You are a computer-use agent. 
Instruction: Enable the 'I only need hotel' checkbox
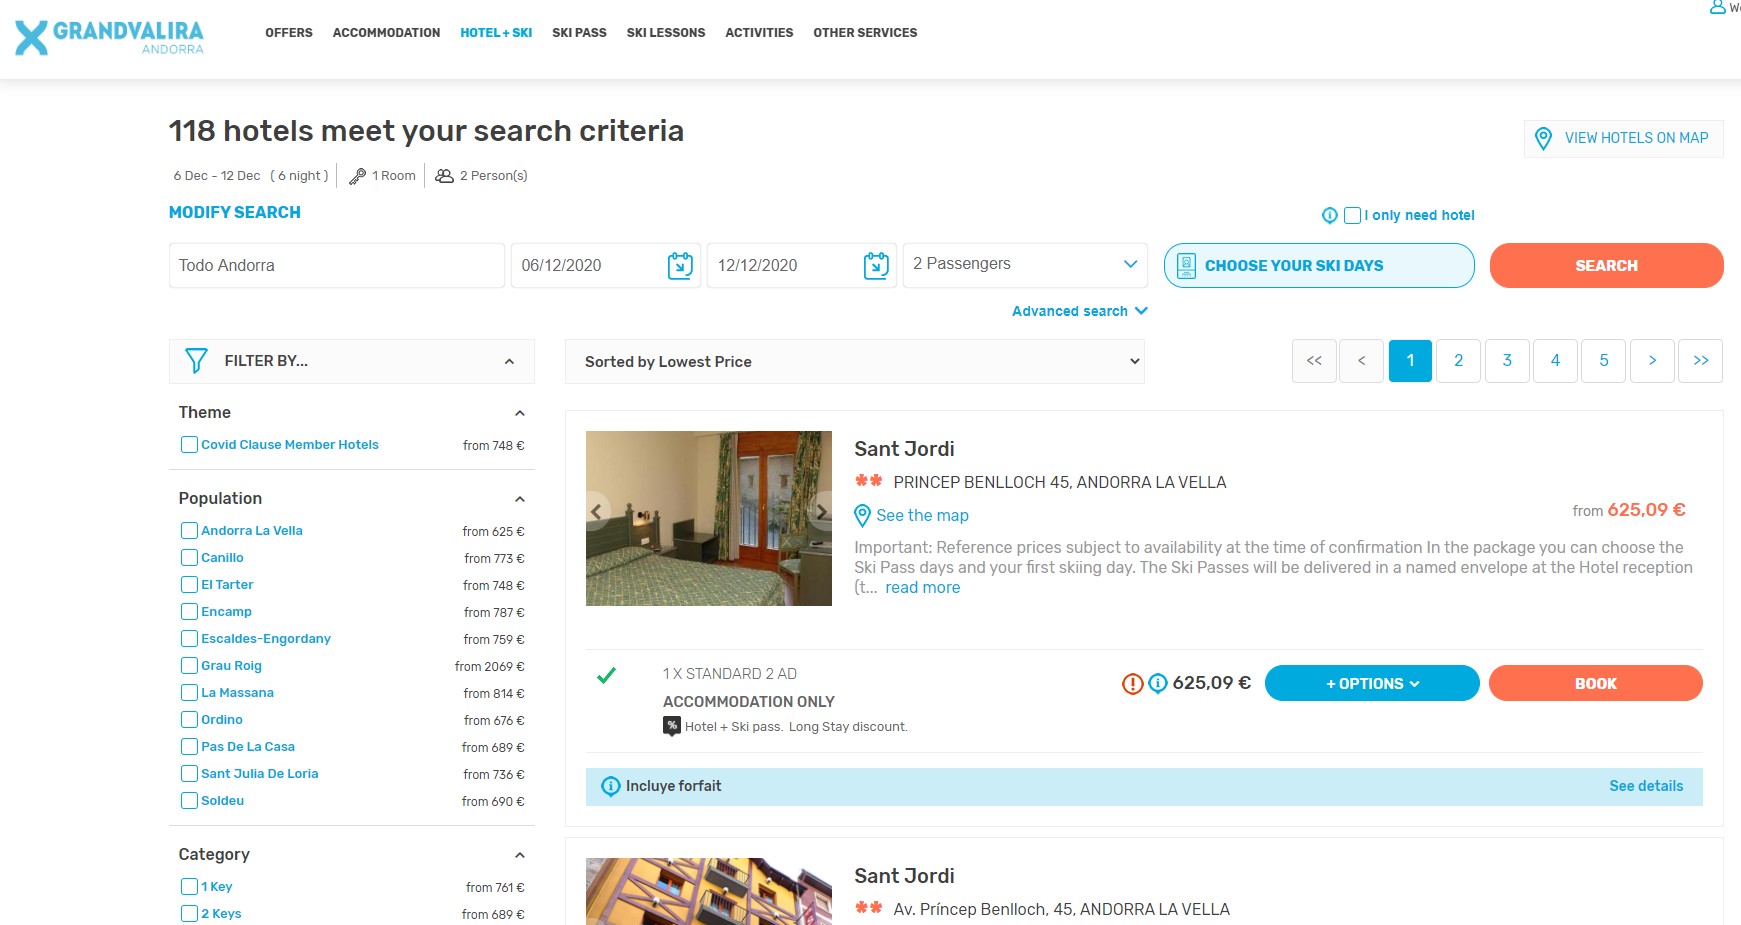(x=1352, y=215)
